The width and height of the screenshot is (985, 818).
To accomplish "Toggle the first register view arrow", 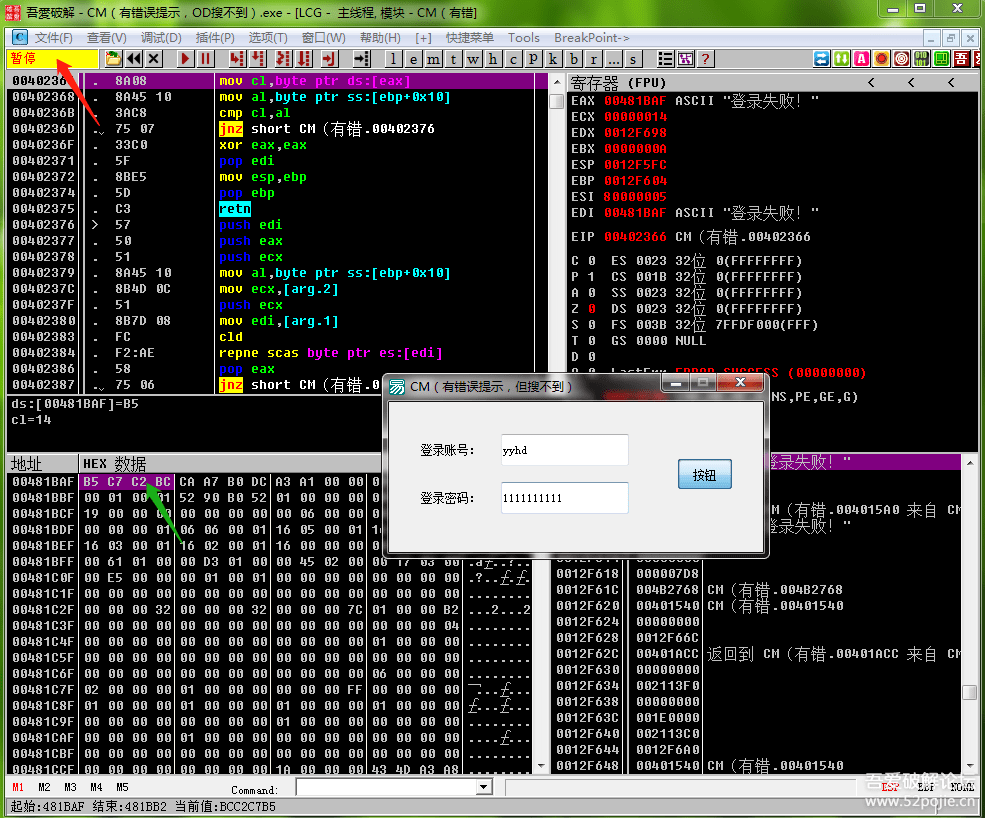I will click(871, 83).
